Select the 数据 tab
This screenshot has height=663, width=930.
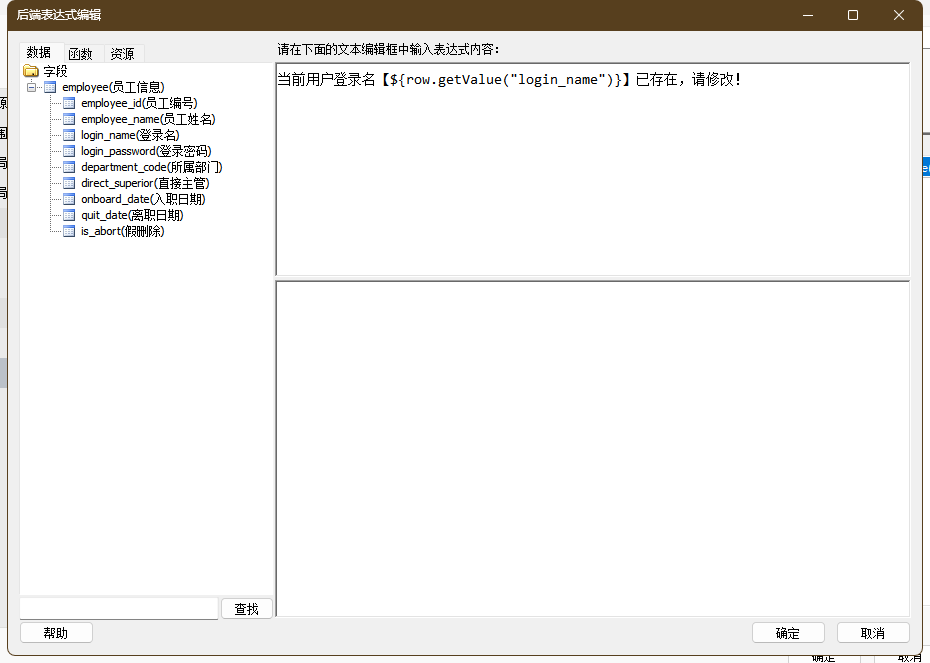tap(39, 53)
